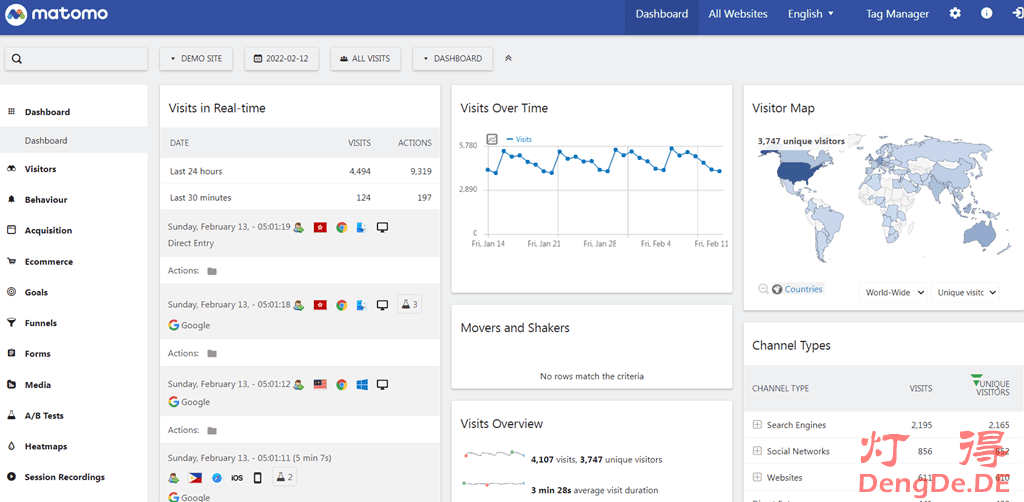Image resolution: width=1024 pixels, height=502 pixels.
Task: Collapse the top controls with double-chevron icon
Action: coord(508,59)
